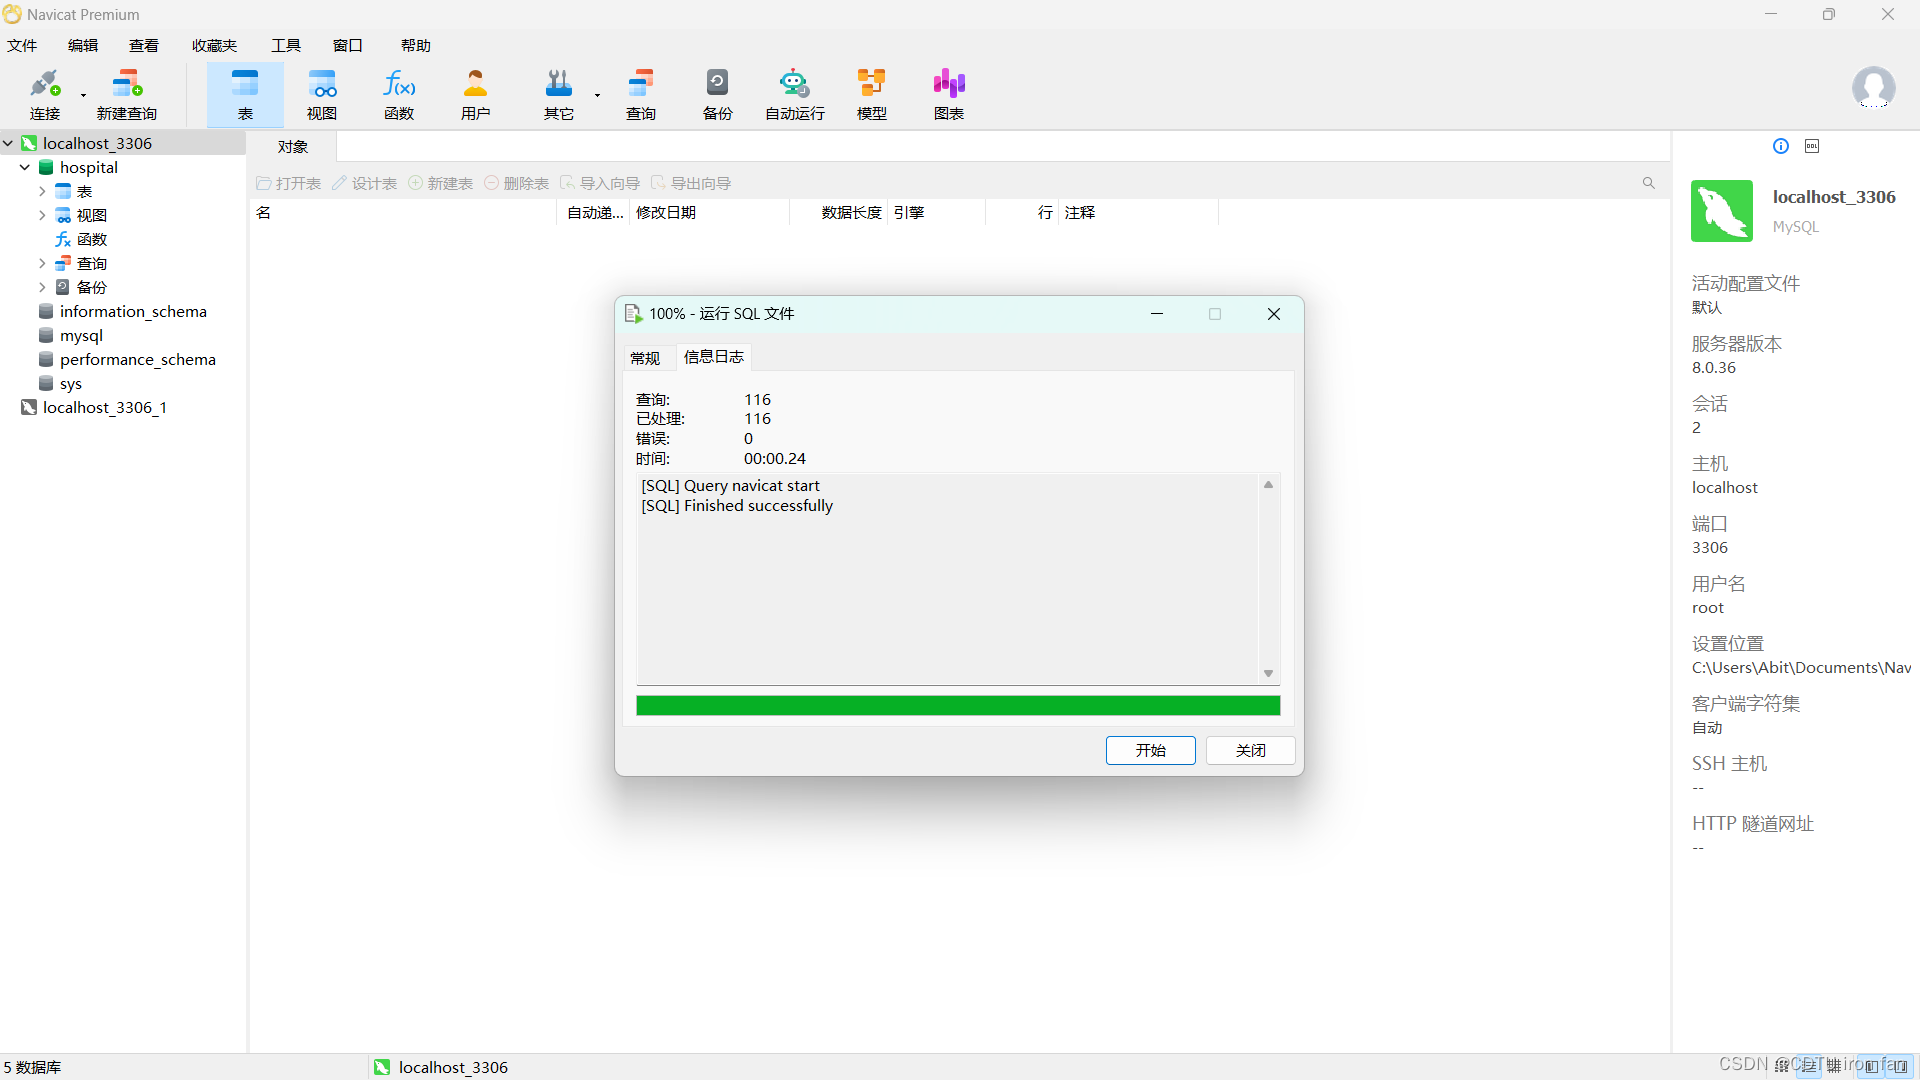This screenshot has width=1920, height=1080.
Task: Click the 设计表 toolbar button
Action: point(365,183)
